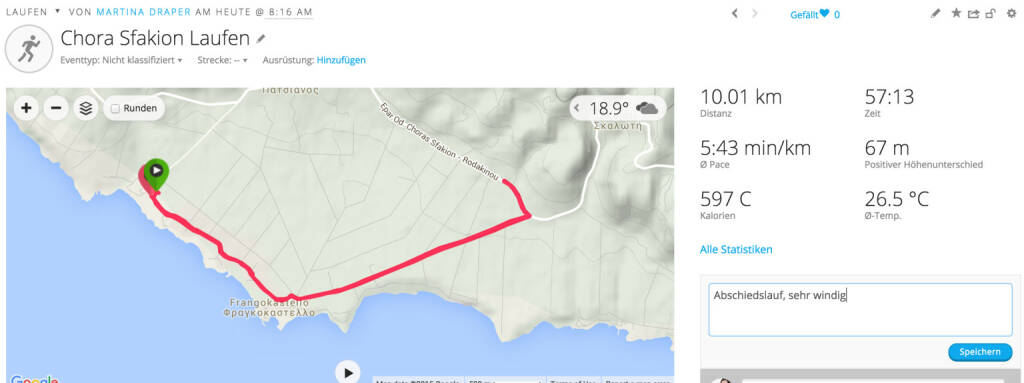This screenshot has width=1024, height=383.
Task: Open the gear settings menu
Action: 1012,13
